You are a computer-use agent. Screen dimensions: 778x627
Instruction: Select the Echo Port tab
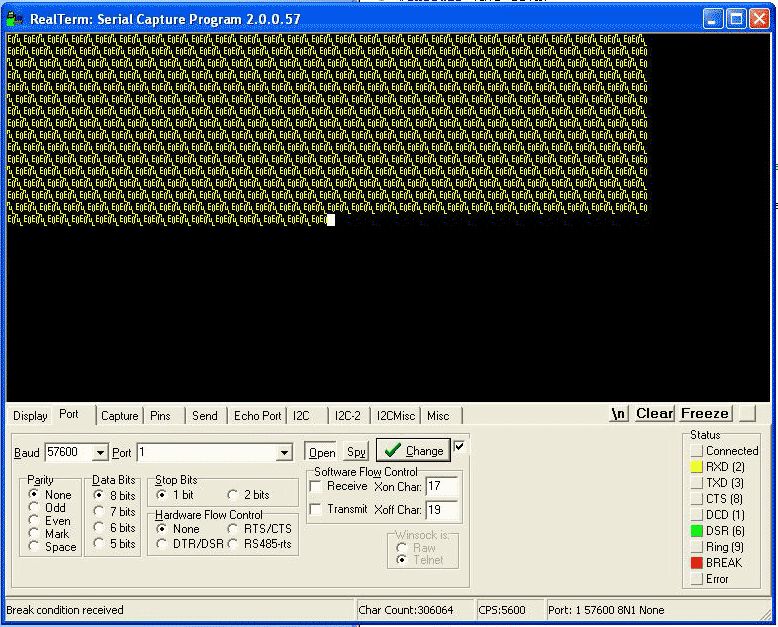(x=257, y=416)
